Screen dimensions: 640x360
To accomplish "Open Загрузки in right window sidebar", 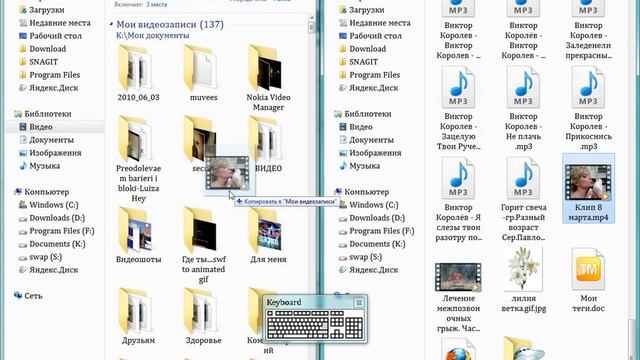I will (361, 10).
